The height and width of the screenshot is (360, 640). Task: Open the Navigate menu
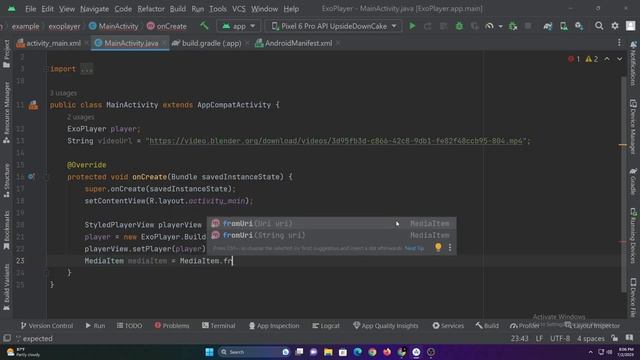coord(94,9)
